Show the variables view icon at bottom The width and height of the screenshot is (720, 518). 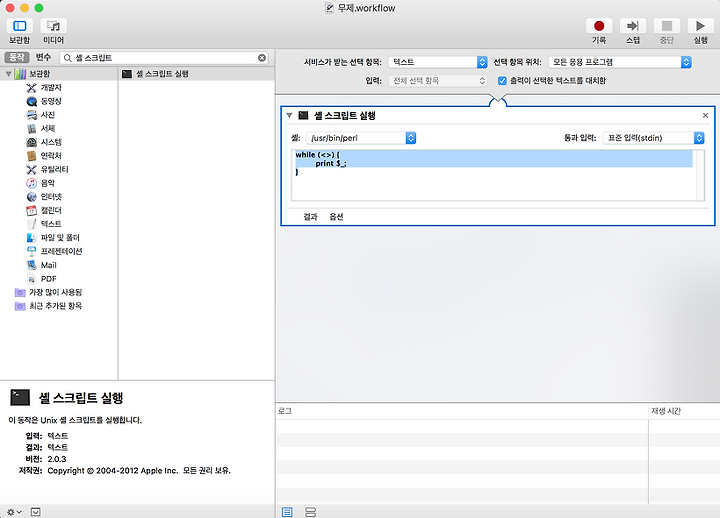click(310, 512)
